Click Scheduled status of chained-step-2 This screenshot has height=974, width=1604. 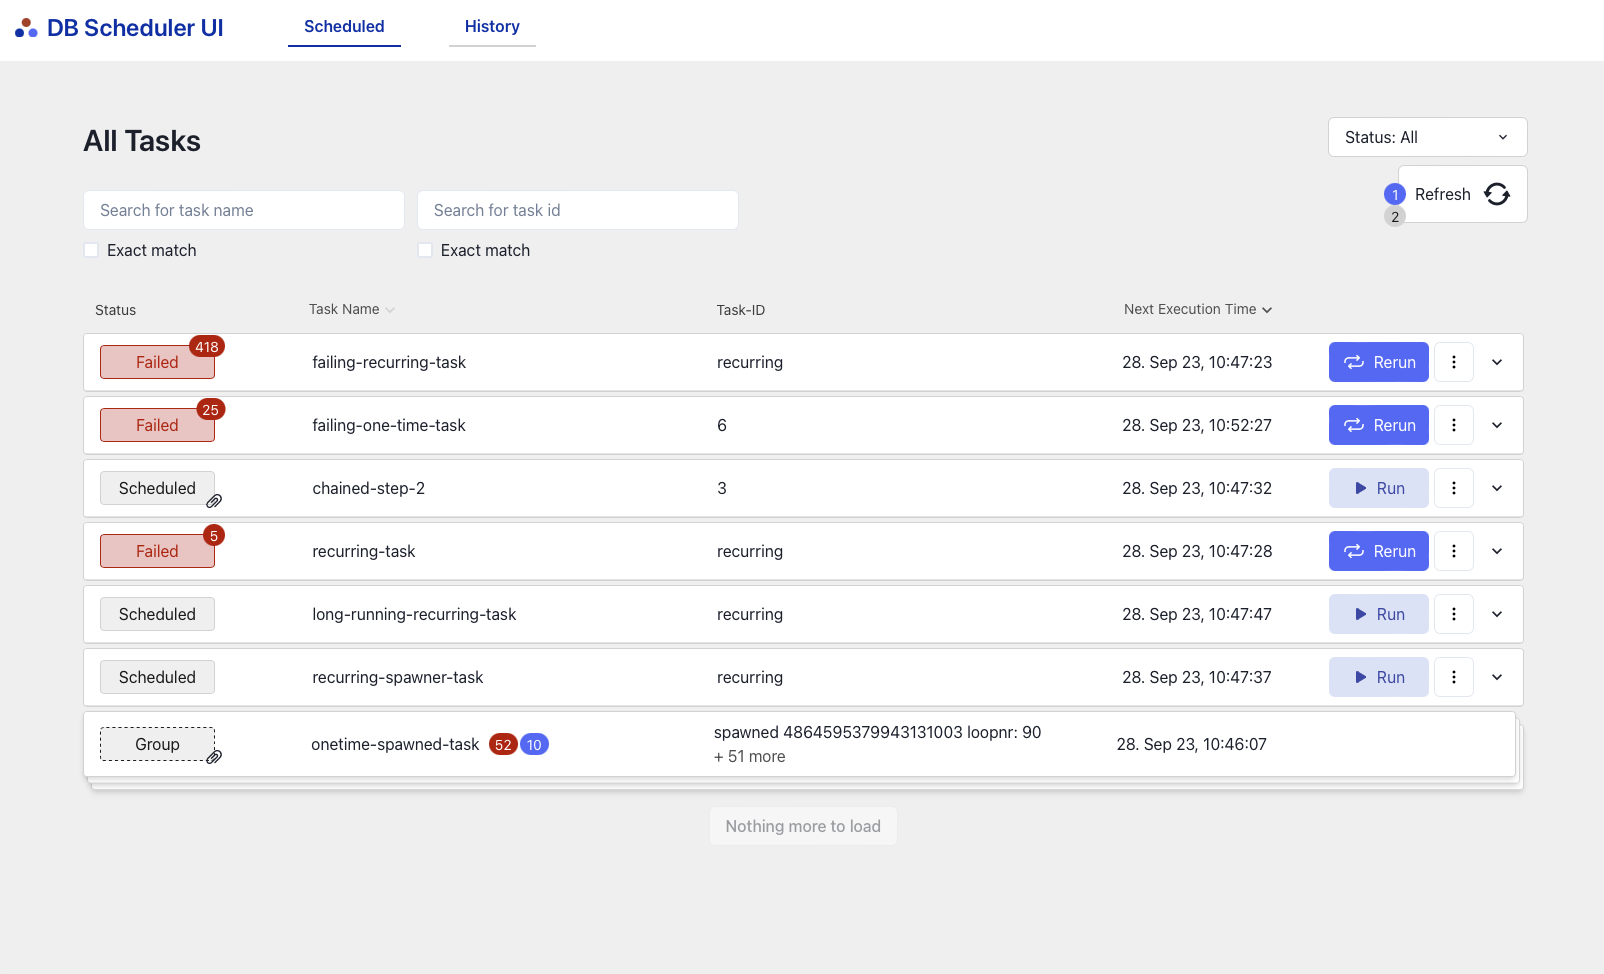[157, 488]
